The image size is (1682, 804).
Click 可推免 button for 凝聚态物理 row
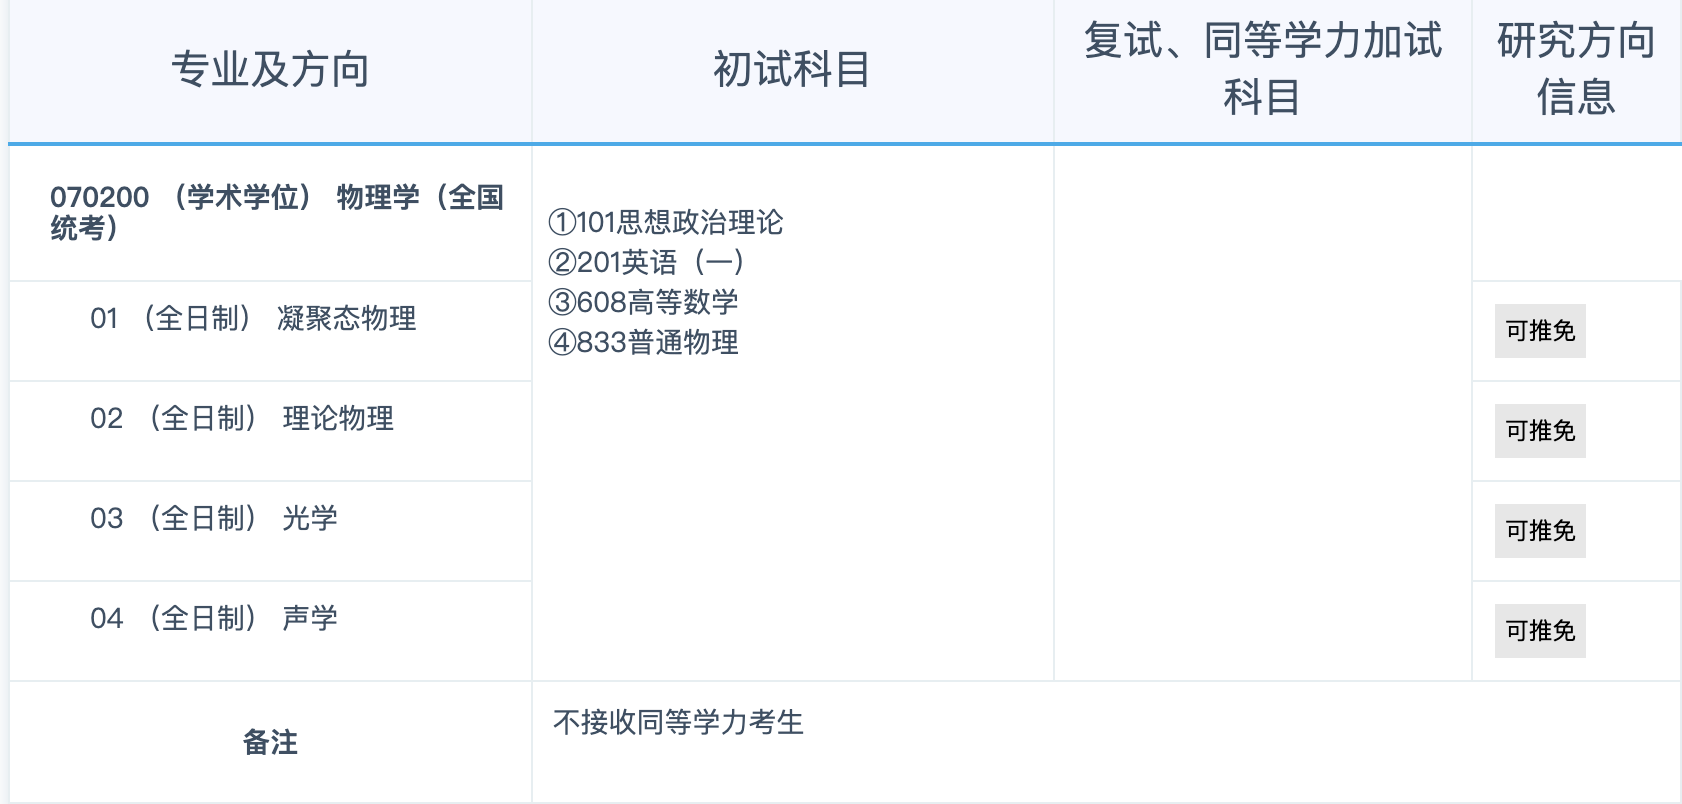[1539, 331]
